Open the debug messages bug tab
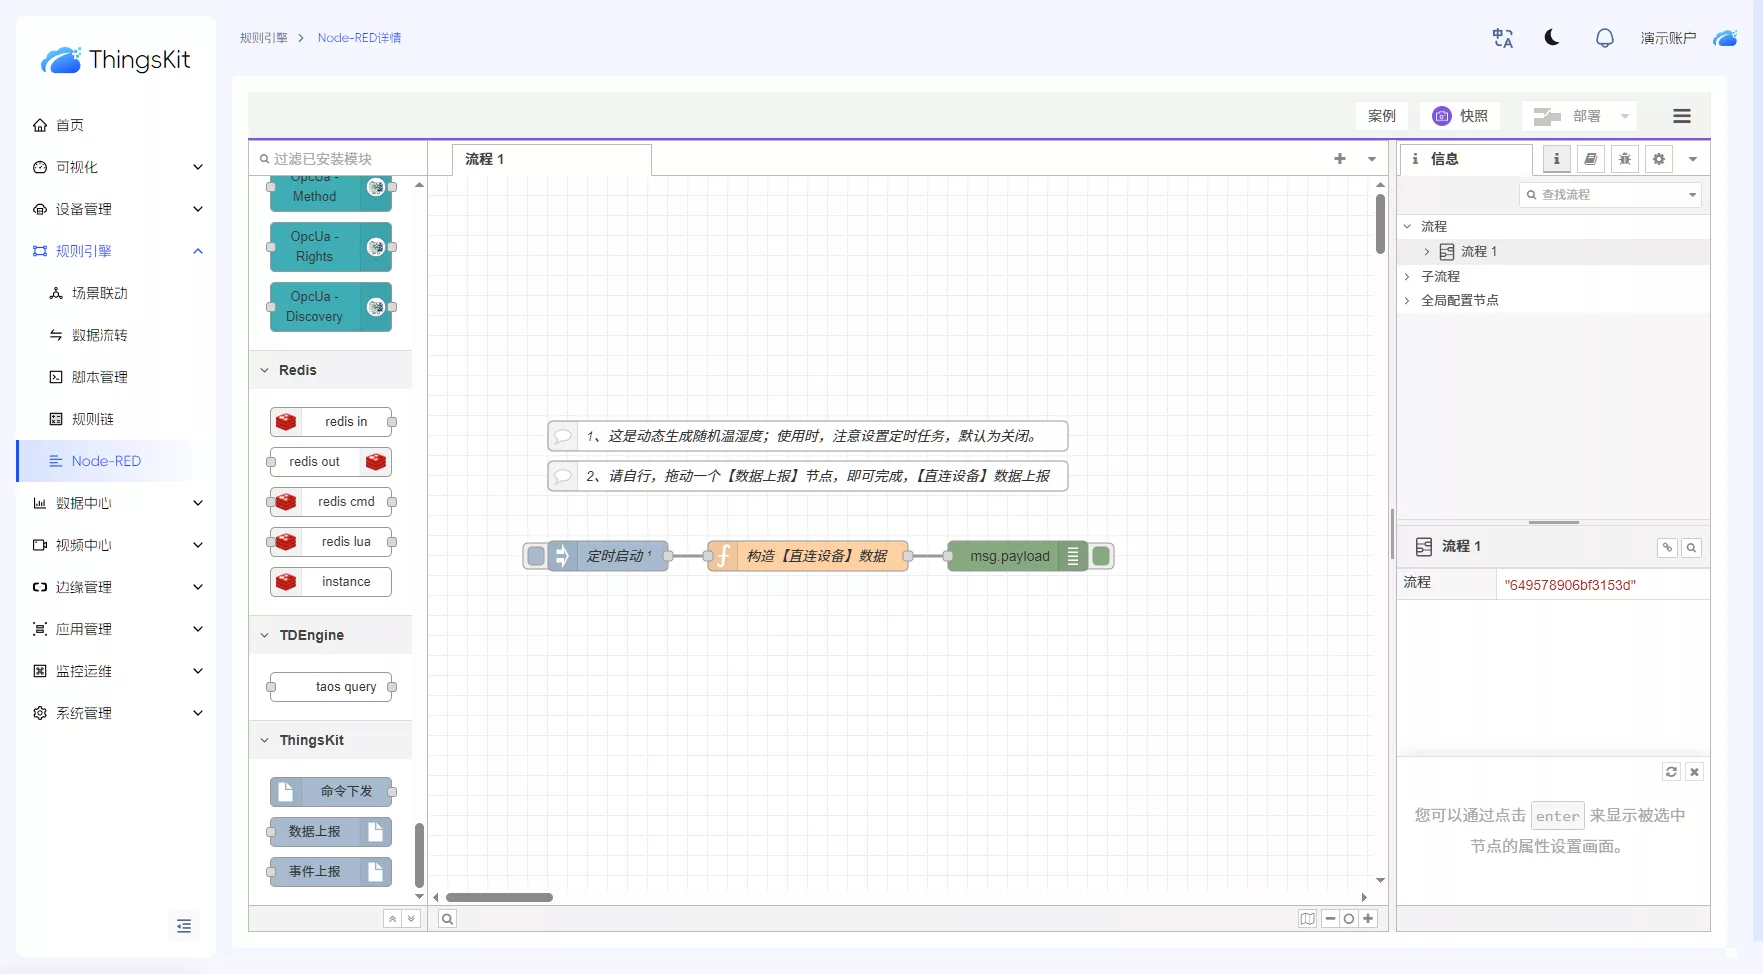1763x974 pixels. pos(1624,159)
